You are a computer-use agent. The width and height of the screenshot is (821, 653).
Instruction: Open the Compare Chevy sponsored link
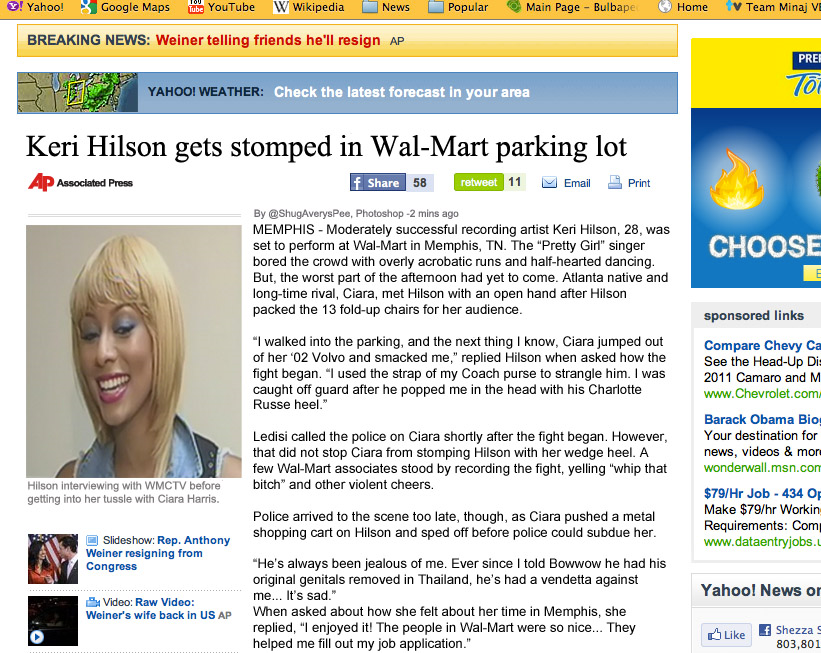coord(762,346)
